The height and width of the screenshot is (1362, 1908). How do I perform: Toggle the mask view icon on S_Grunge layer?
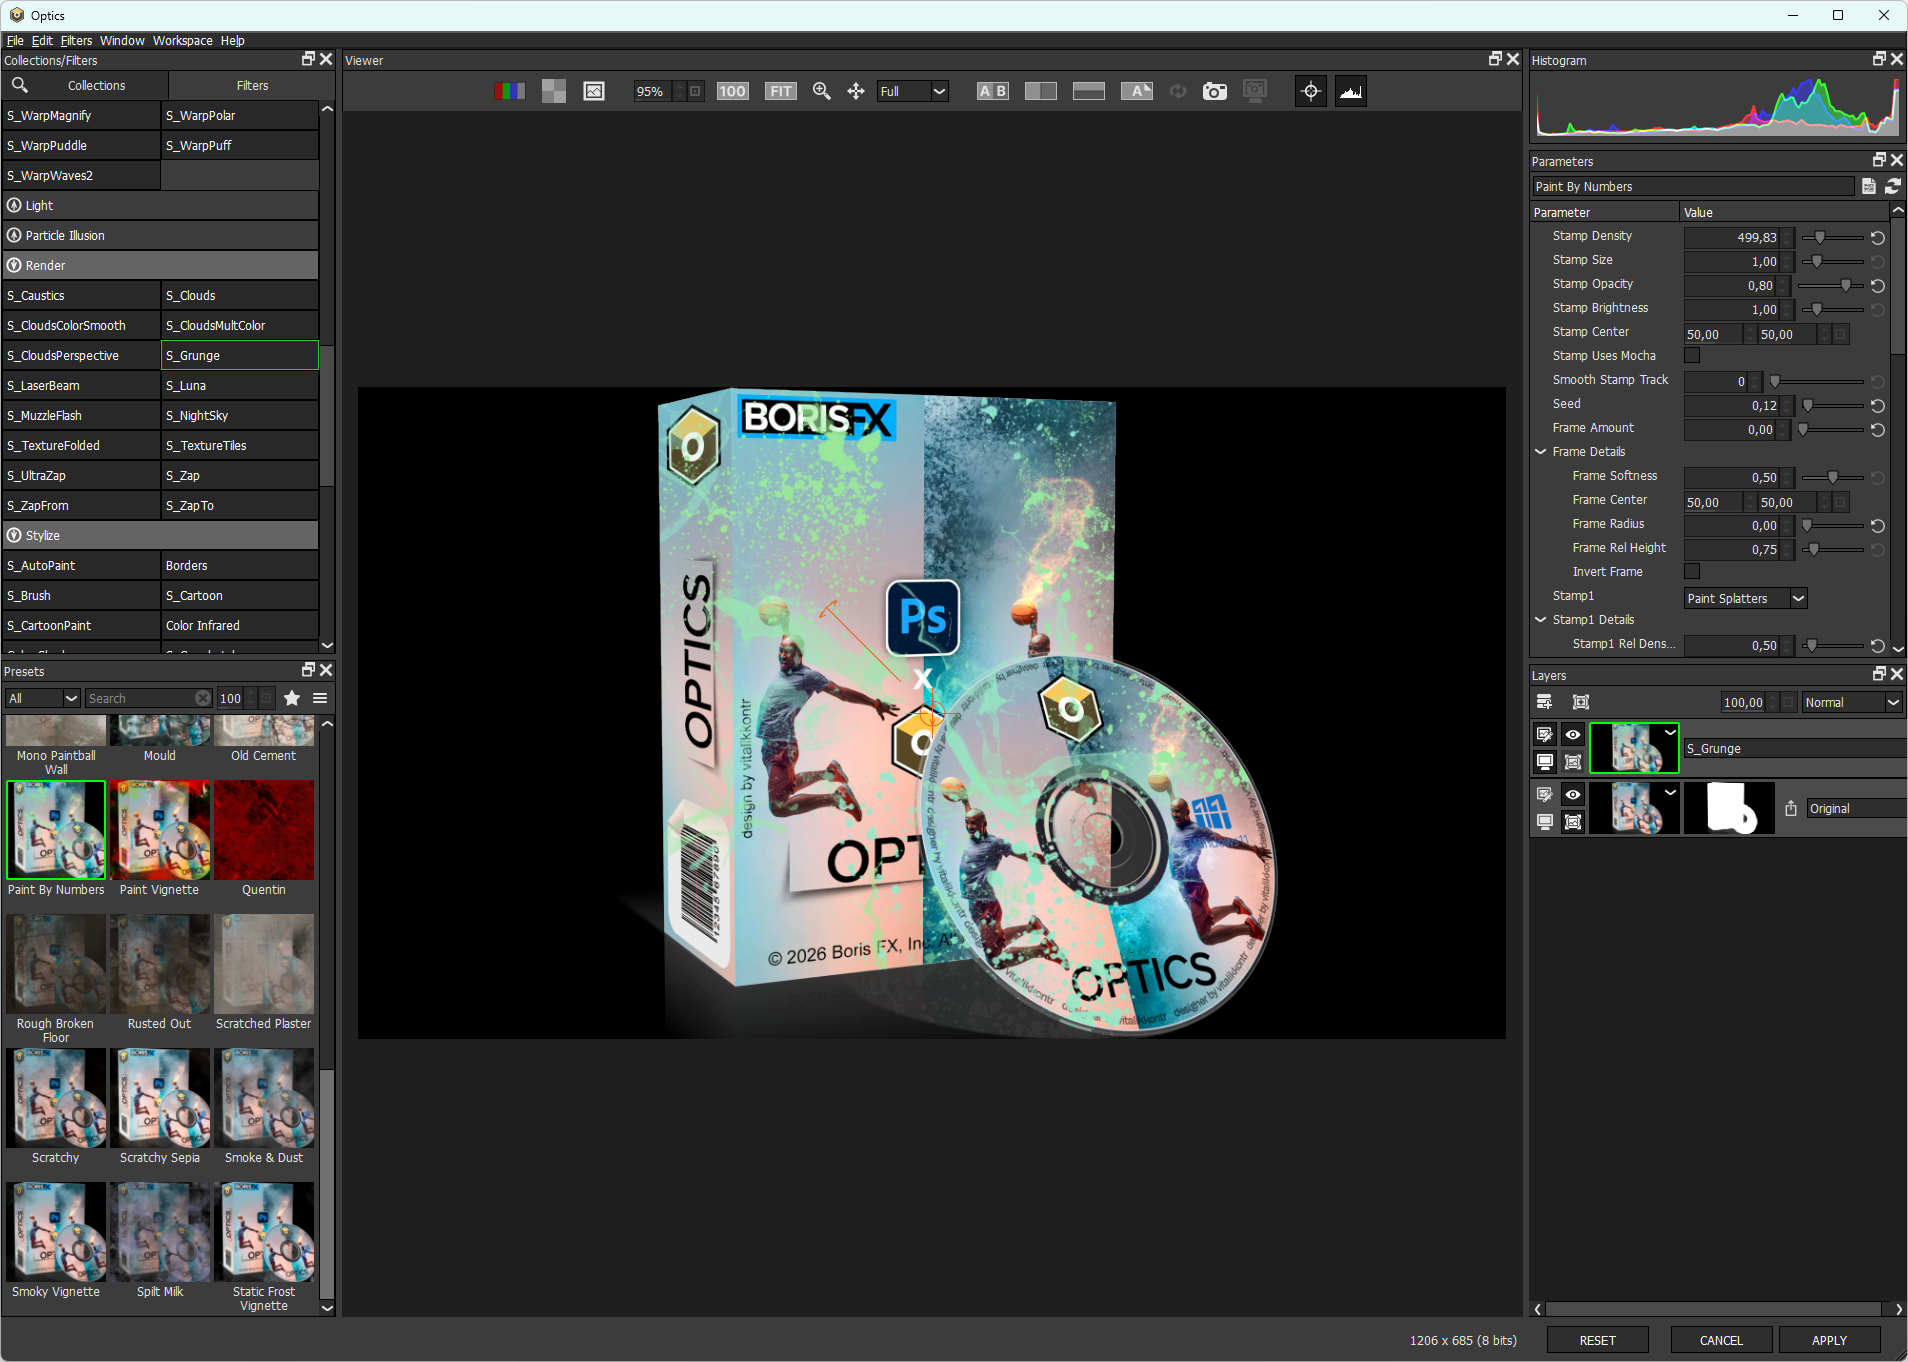(x=1573, y=762)
